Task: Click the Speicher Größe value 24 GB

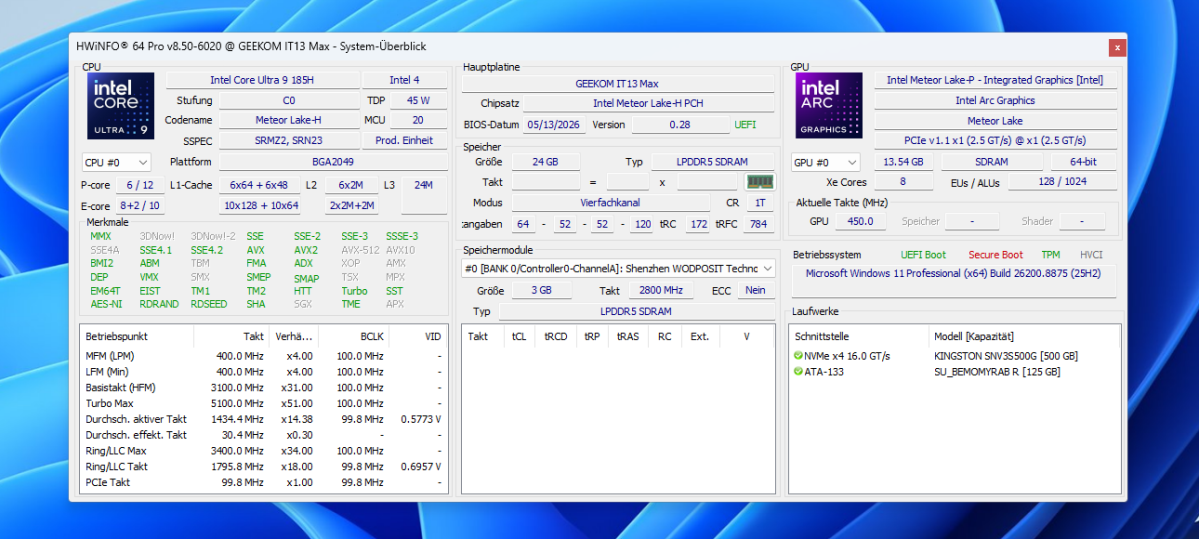Action: click(545, 161)
